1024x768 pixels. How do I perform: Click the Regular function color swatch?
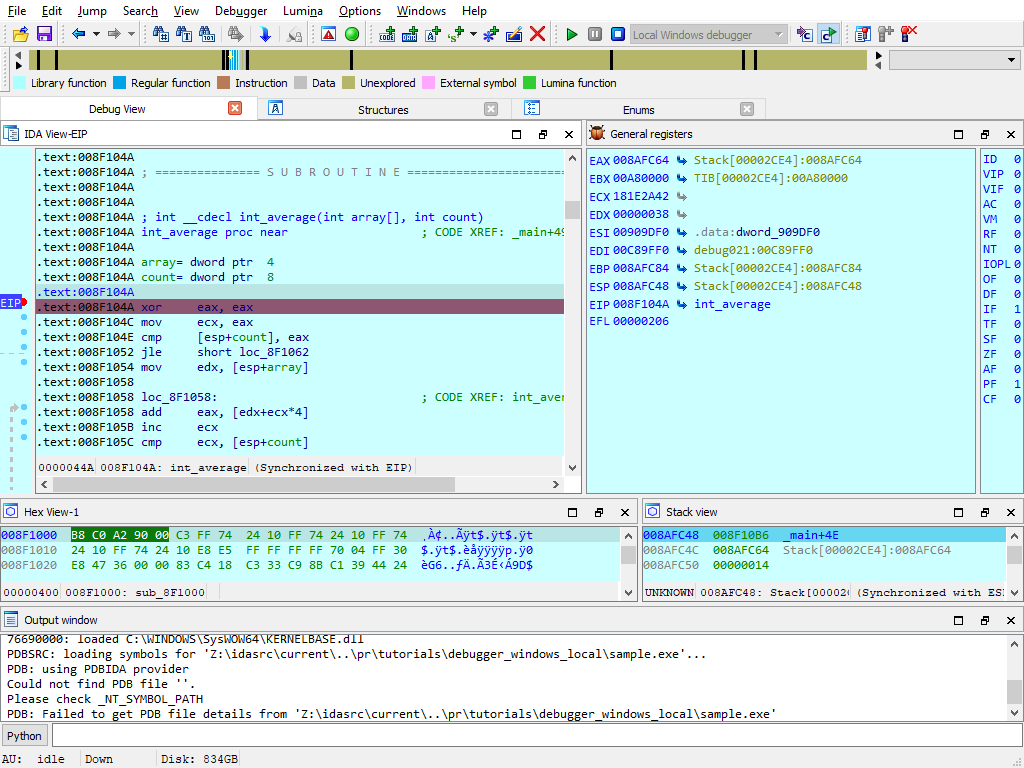coord(122,83)
